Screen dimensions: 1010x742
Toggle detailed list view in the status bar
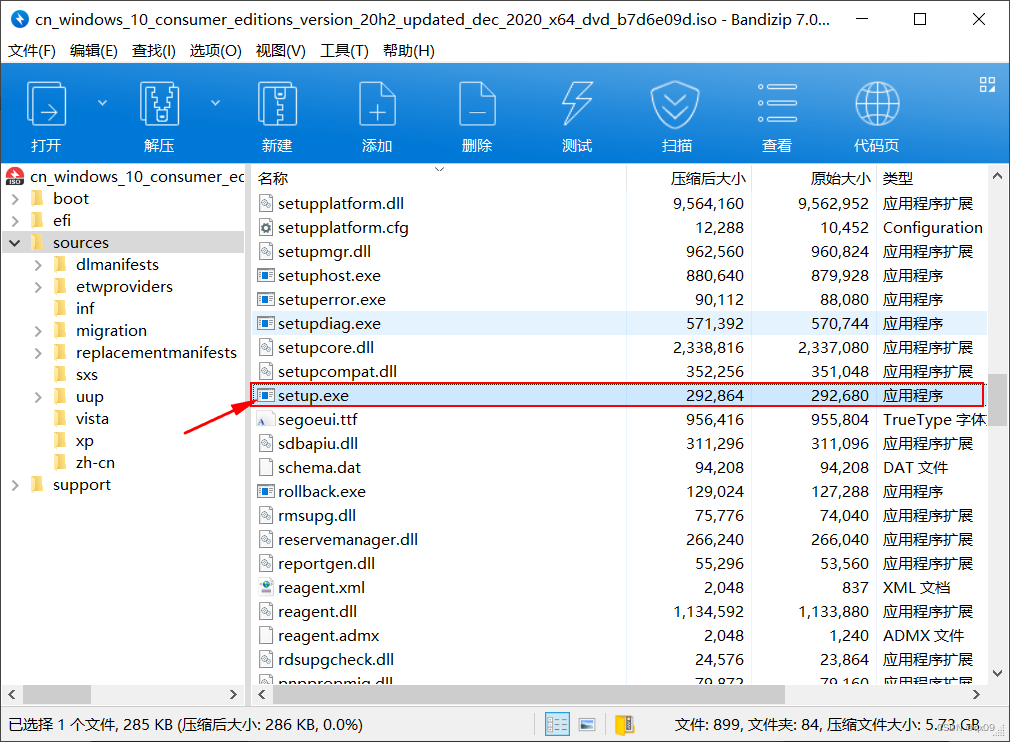[557, 723]
